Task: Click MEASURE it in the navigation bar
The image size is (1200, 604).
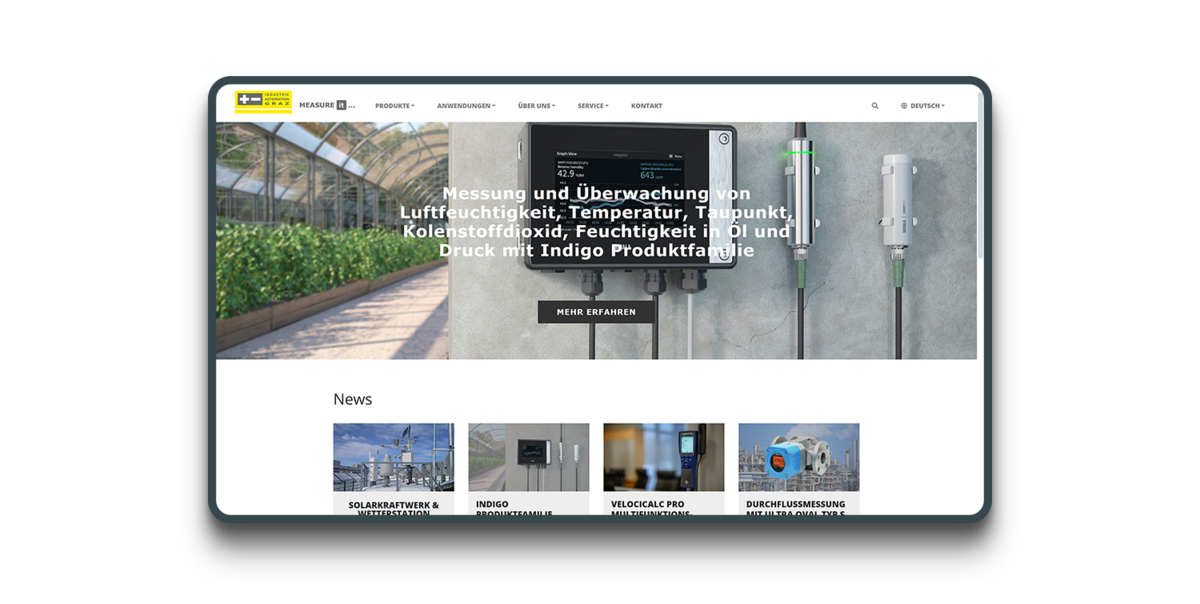Action: click(x=317, y=103)
